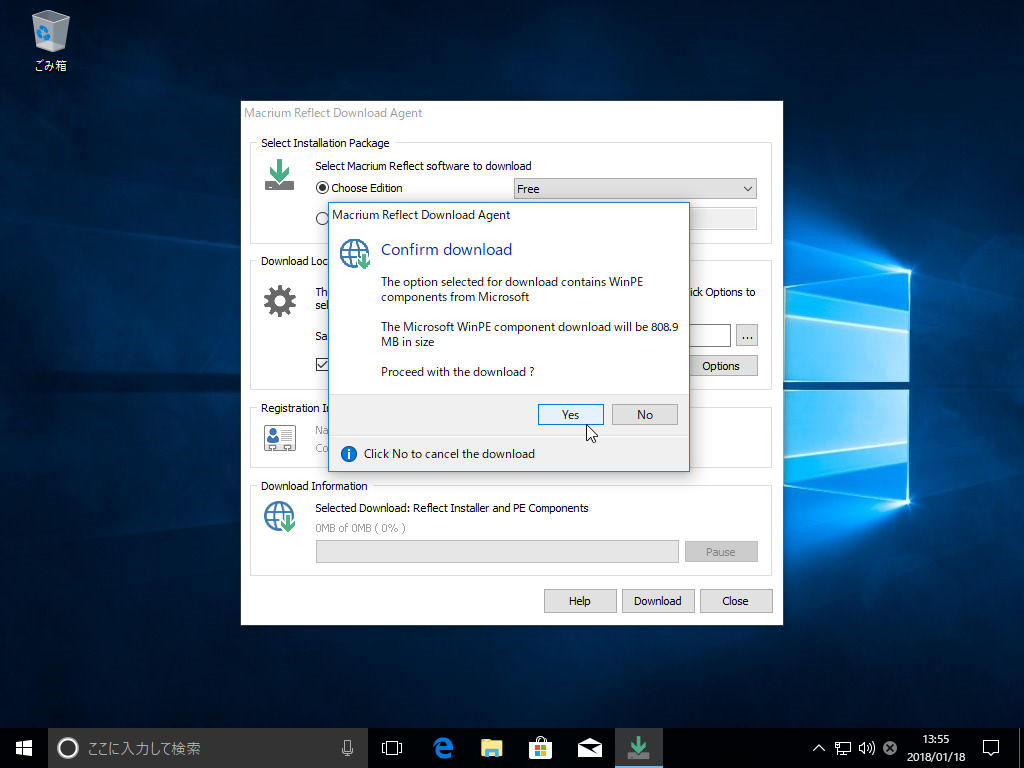Open the clock showing 13:55
This screenshot has height=768, width=1024.
pos(935,748)
